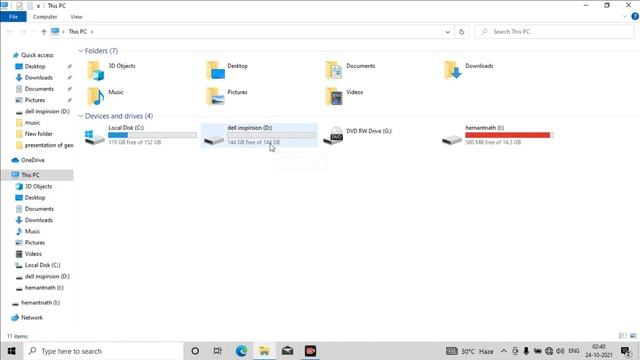Select hemantnath (I:) drive in main pane
This screenshot has height=360, width=640.
[498, 135]
